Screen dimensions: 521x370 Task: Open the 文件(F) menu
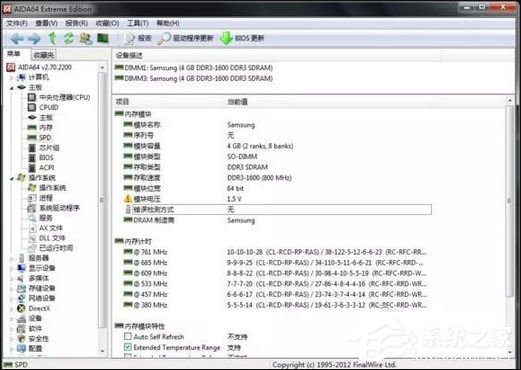pyautogui.click(x=17, y=23)
